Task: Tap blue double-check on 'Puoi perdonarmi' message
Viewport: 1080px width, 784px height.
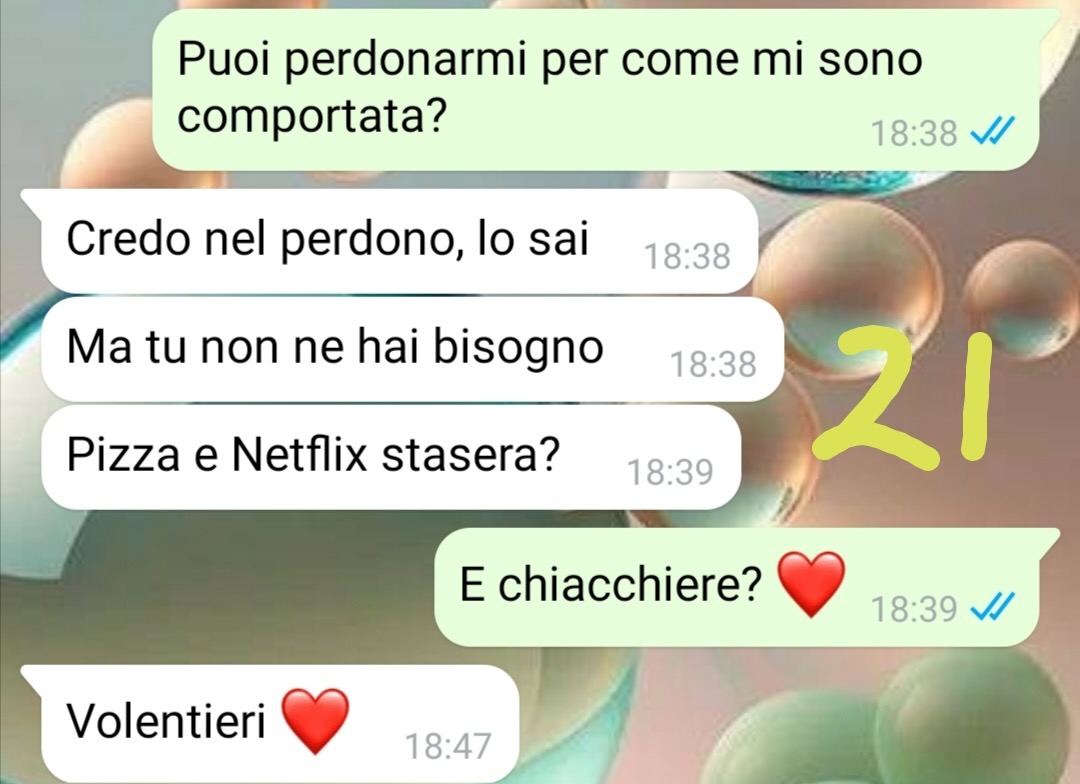Action: click(992, 130)
